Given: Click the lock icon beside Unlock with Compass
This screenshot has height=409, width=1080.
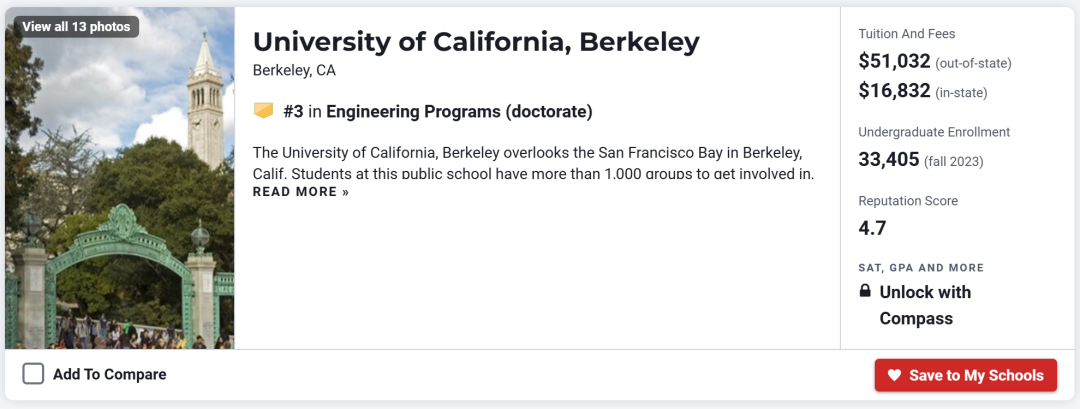Looking at the screenshot, I should coord(865,292).
